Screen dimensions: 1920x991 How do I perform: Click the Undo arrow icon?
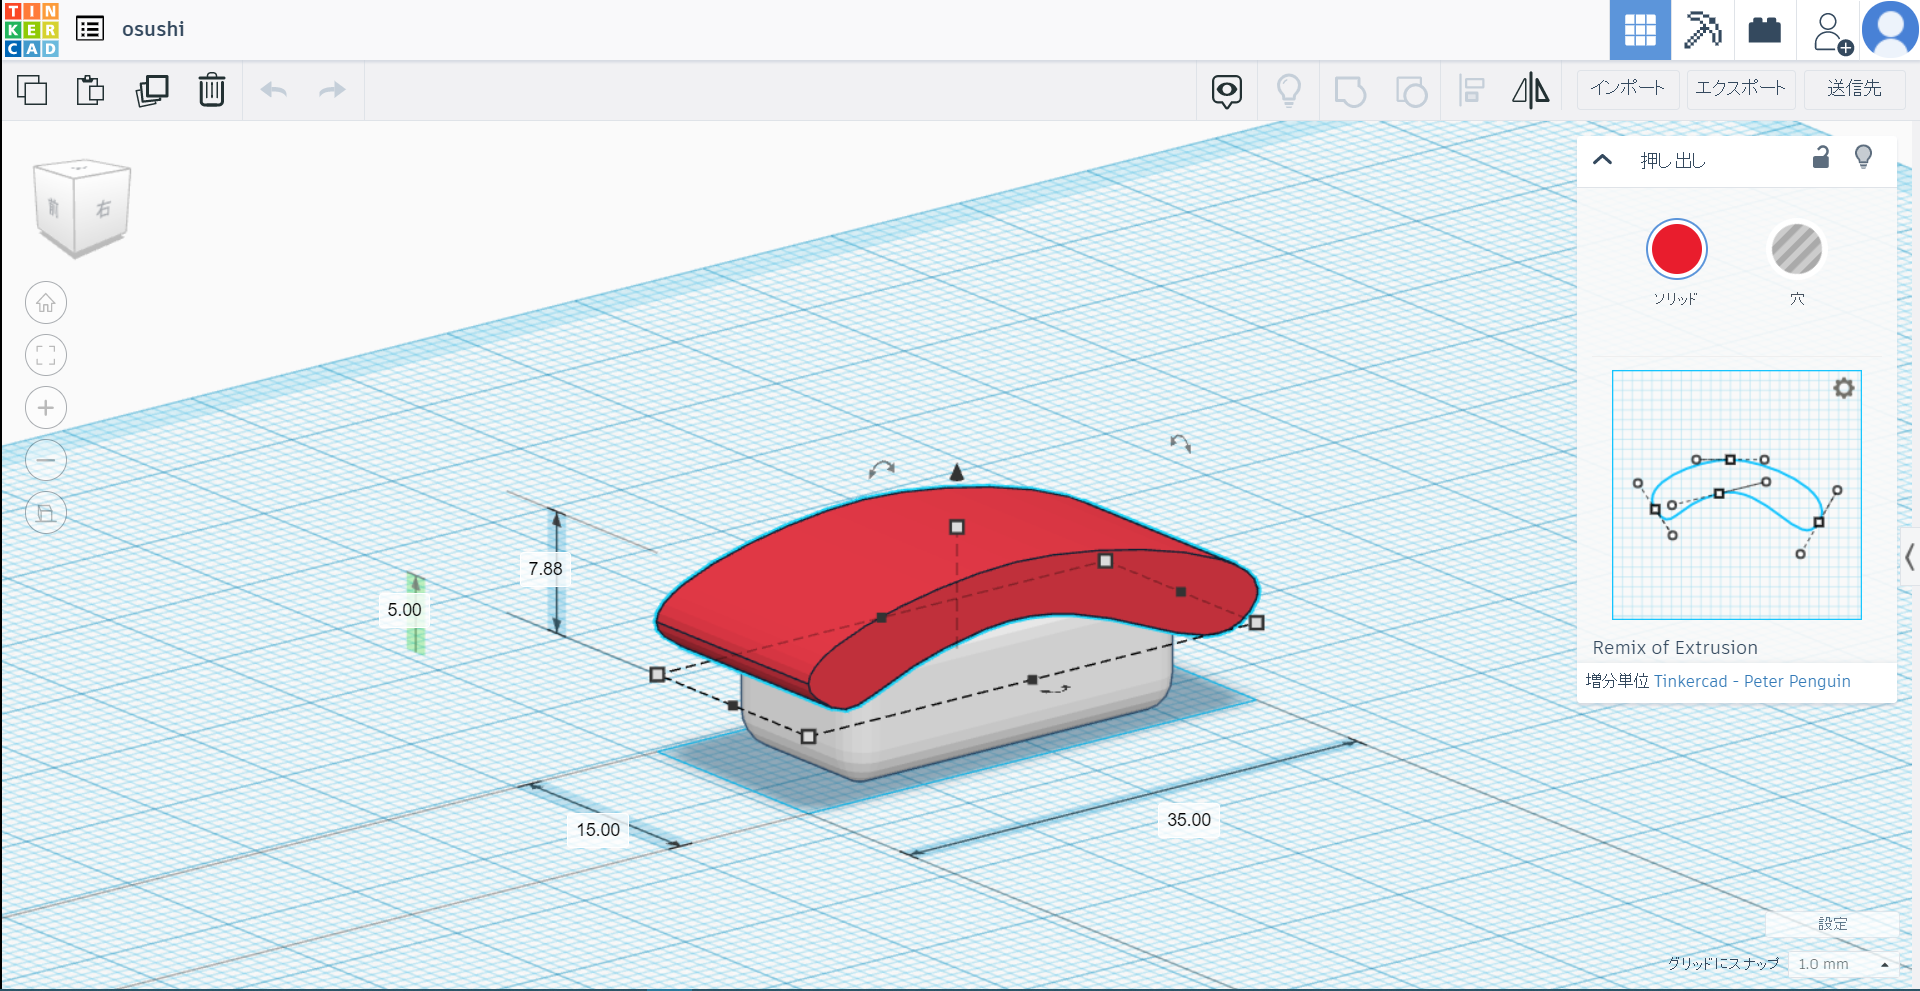[x=273, y=90]
